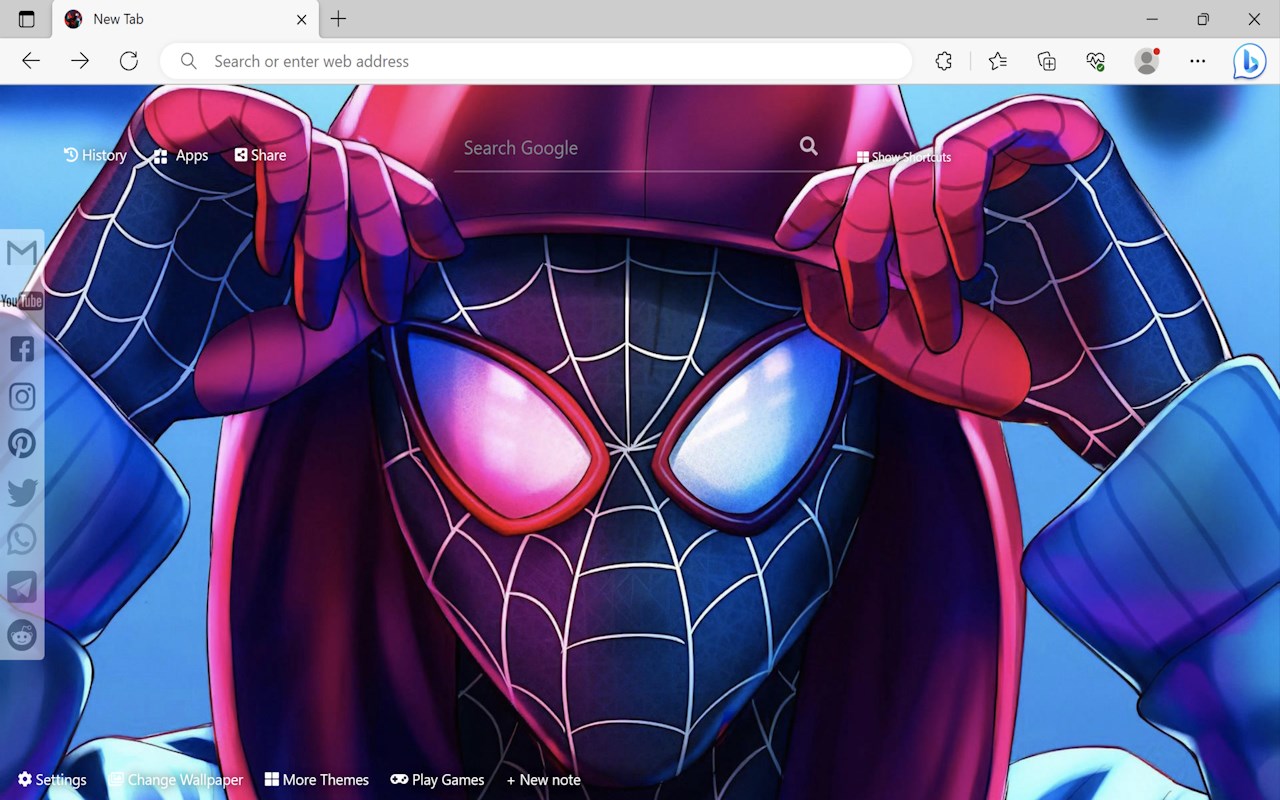The width and height of the screenshot is (1280, 800).
Task: Open Collections toolbar icon
Action: click(x=1047, y=61)
